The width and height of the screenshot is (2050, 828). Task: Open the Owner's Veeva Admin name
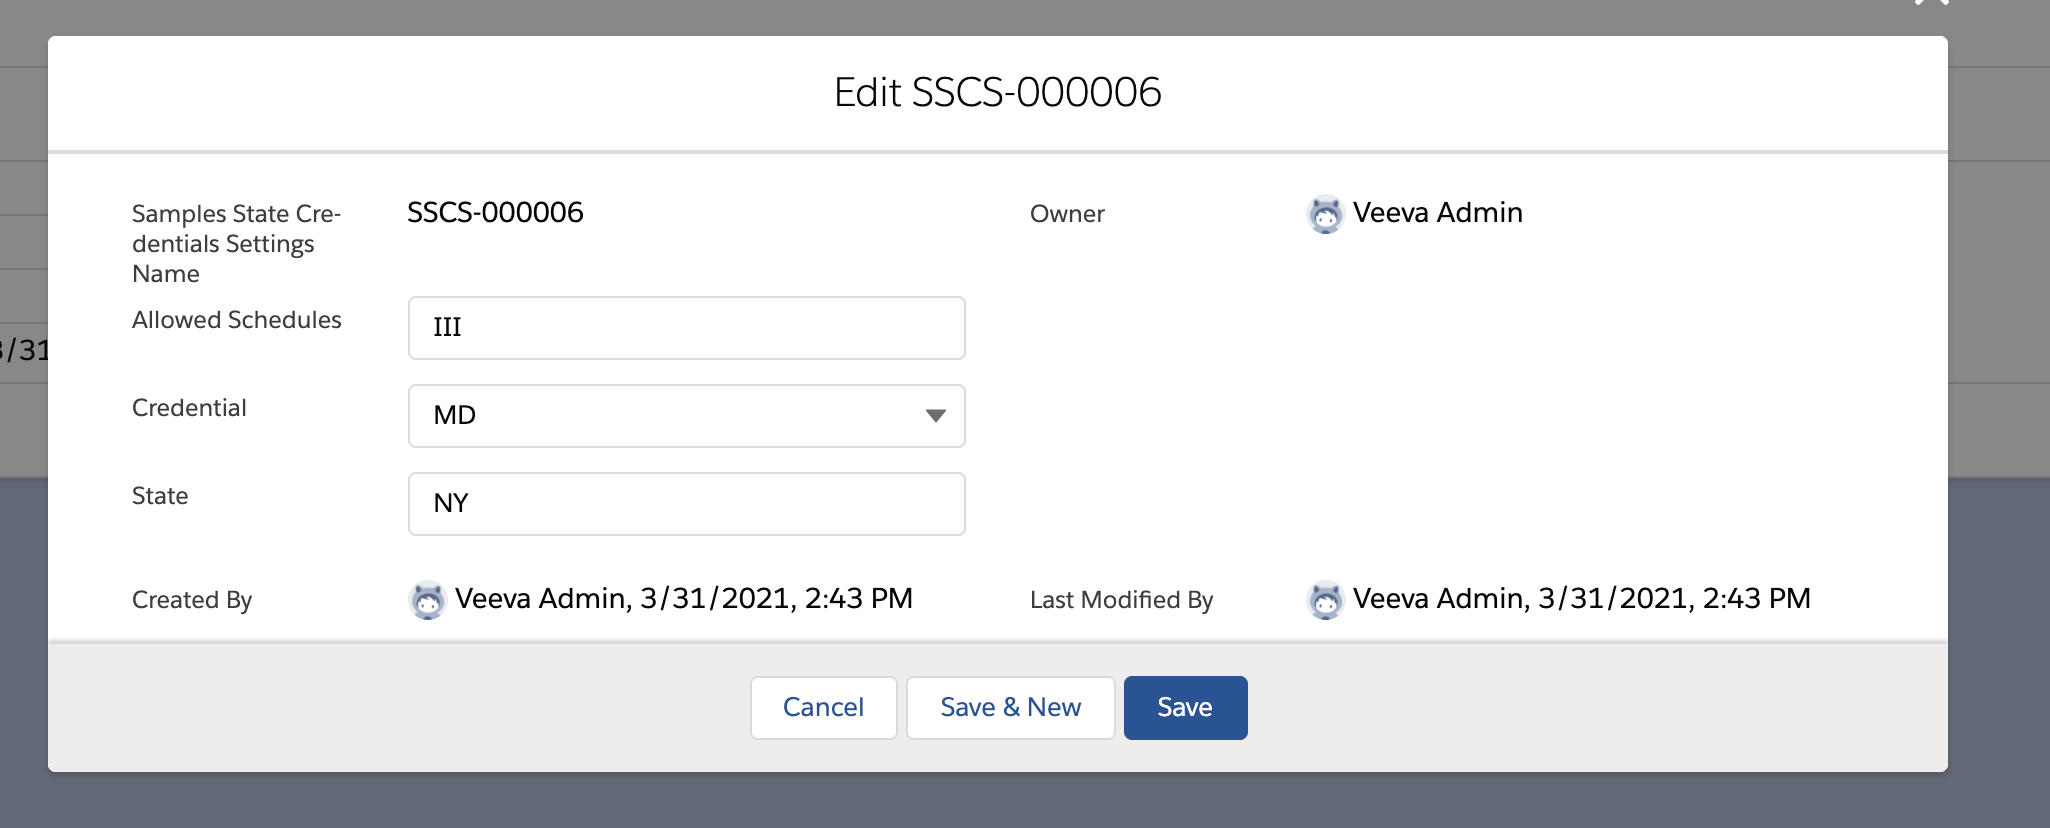pyautogui.click(x=1437, y=213)
